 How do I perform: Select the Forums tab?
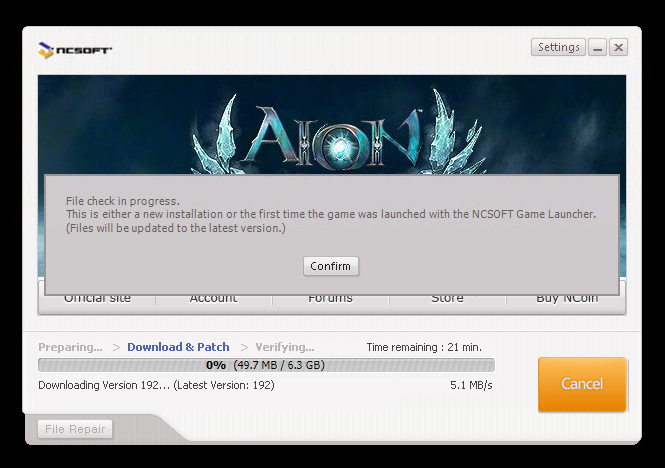330,299
